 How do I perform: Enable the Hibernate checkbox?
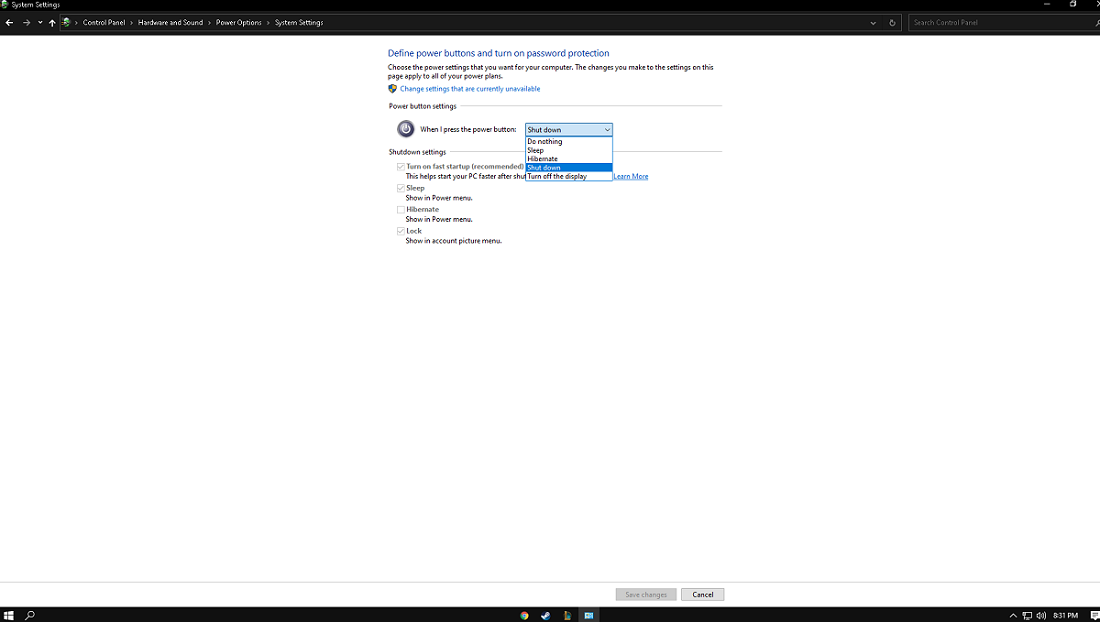[x=401, y=209]
